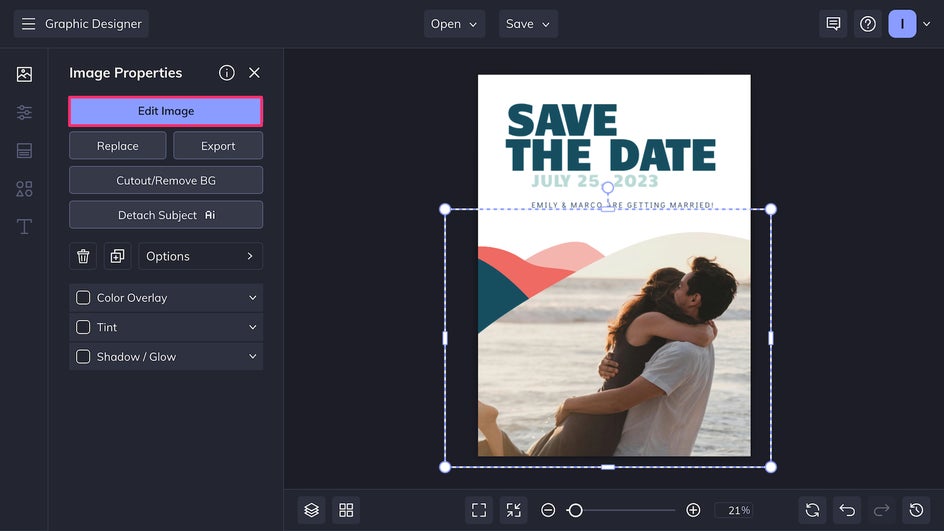The height and width of the screenshot is (531, 944).
Task: Click the zoom in plus icon
Action: 693,510
